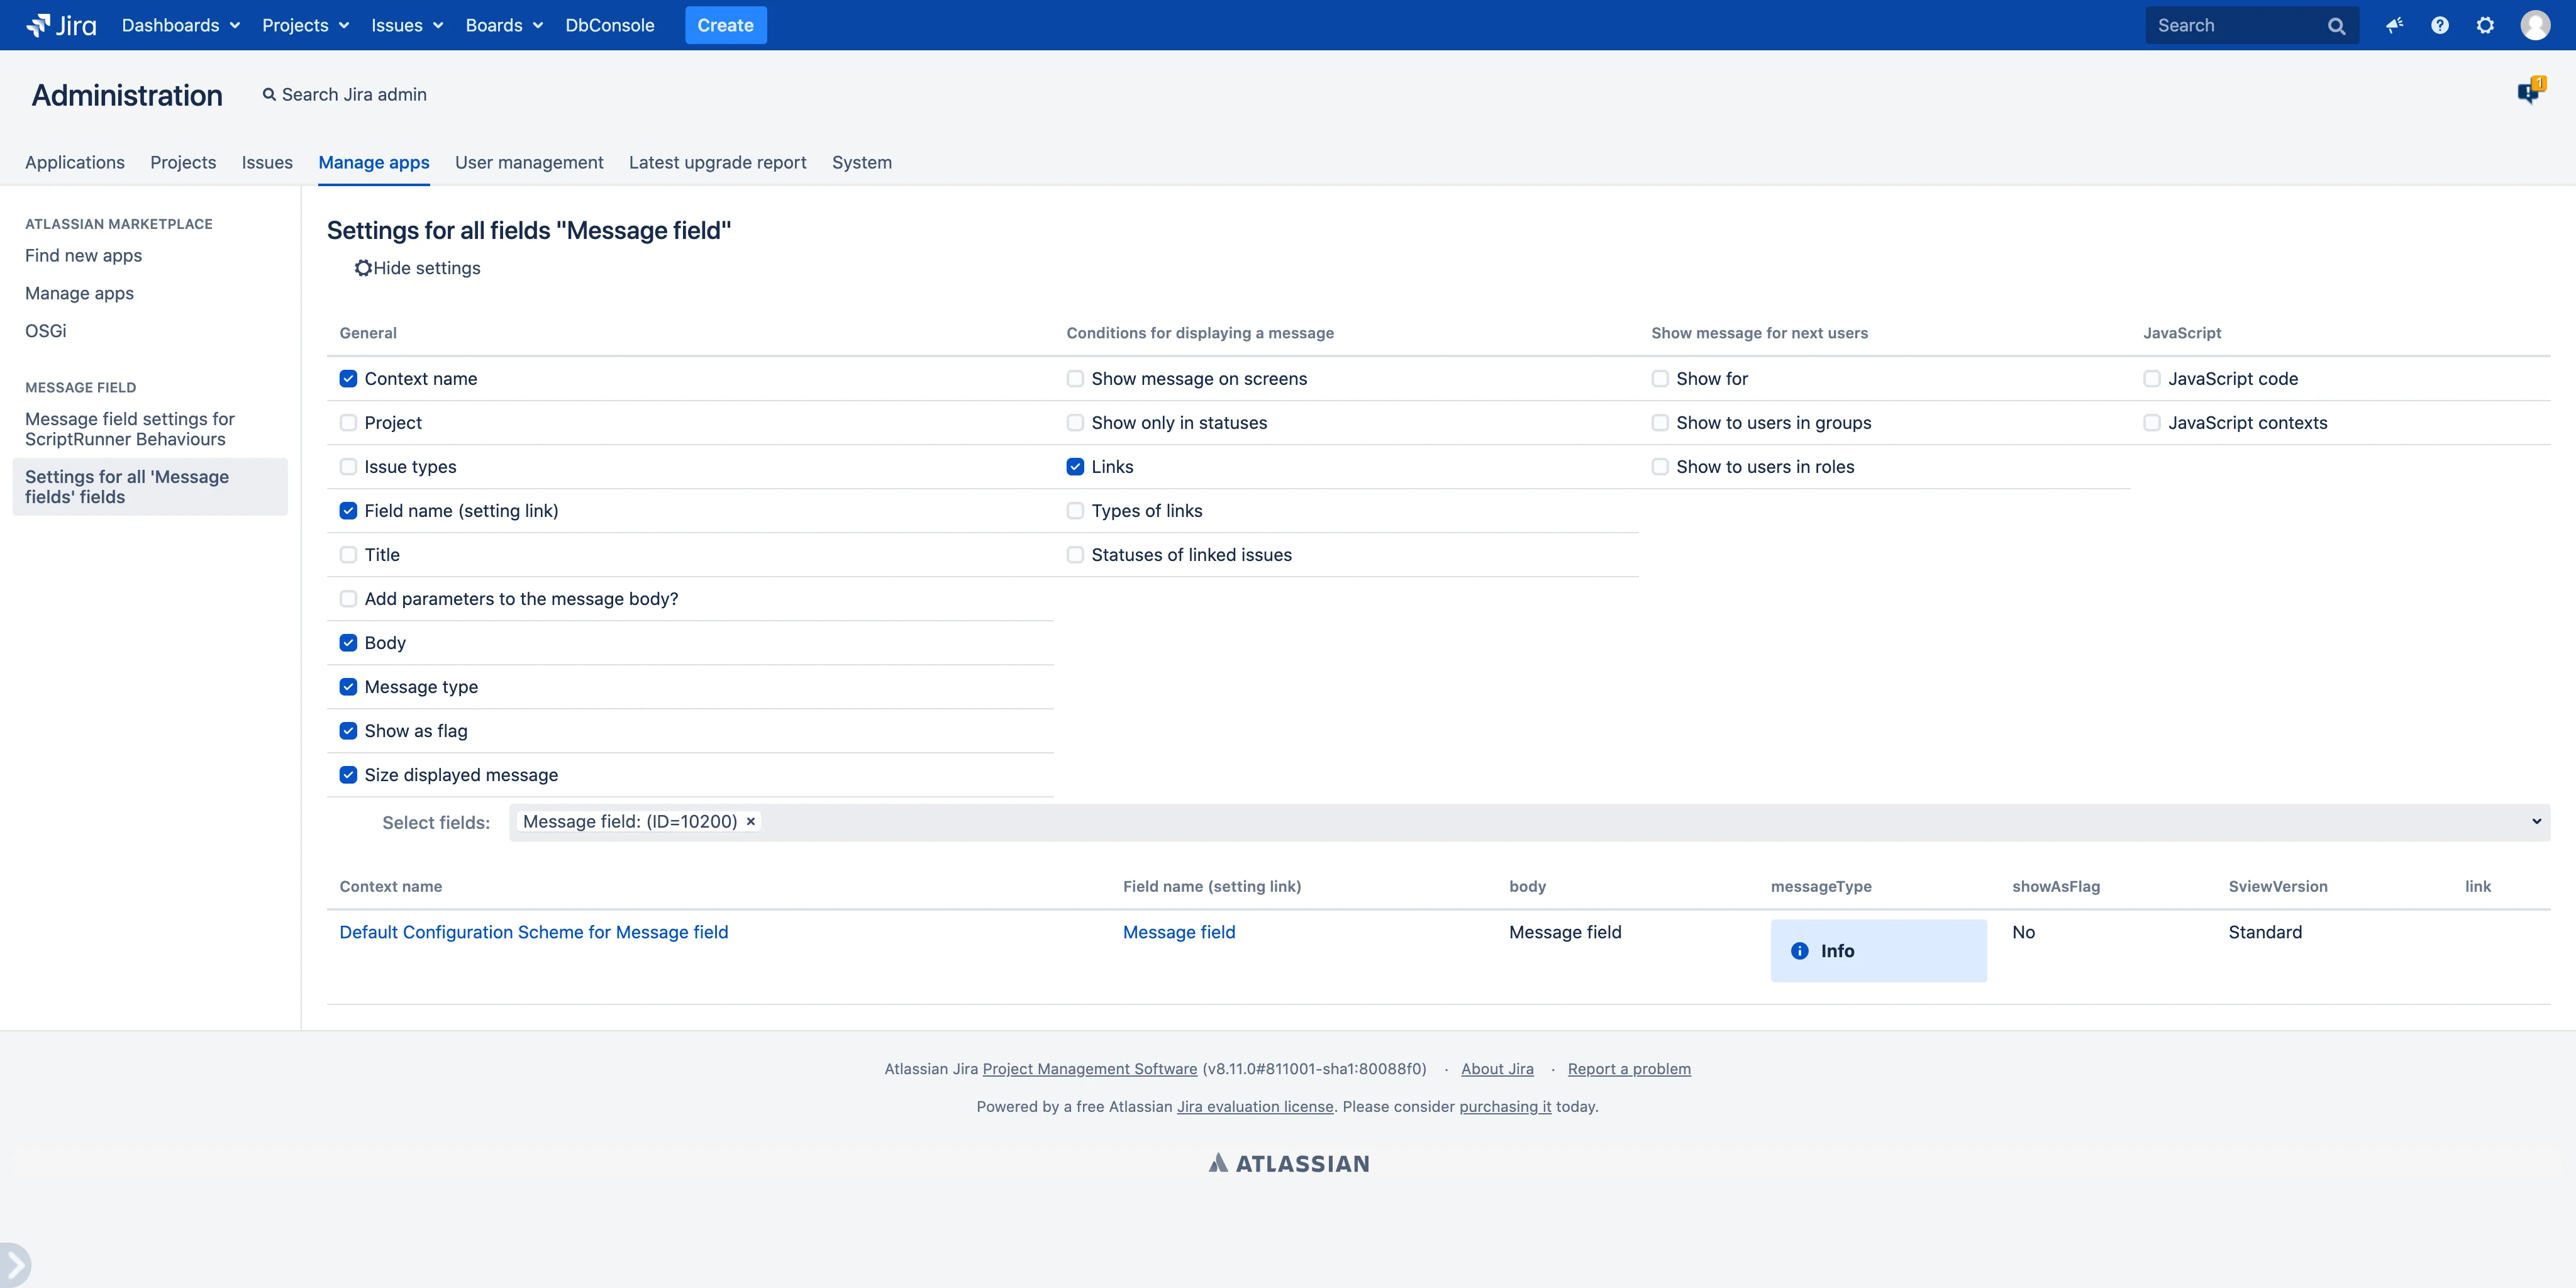The height and width of the screenshot is (1288, 2576).
Task: Click the search magnifier icon in top bar
Action: tap(2337, 26)
